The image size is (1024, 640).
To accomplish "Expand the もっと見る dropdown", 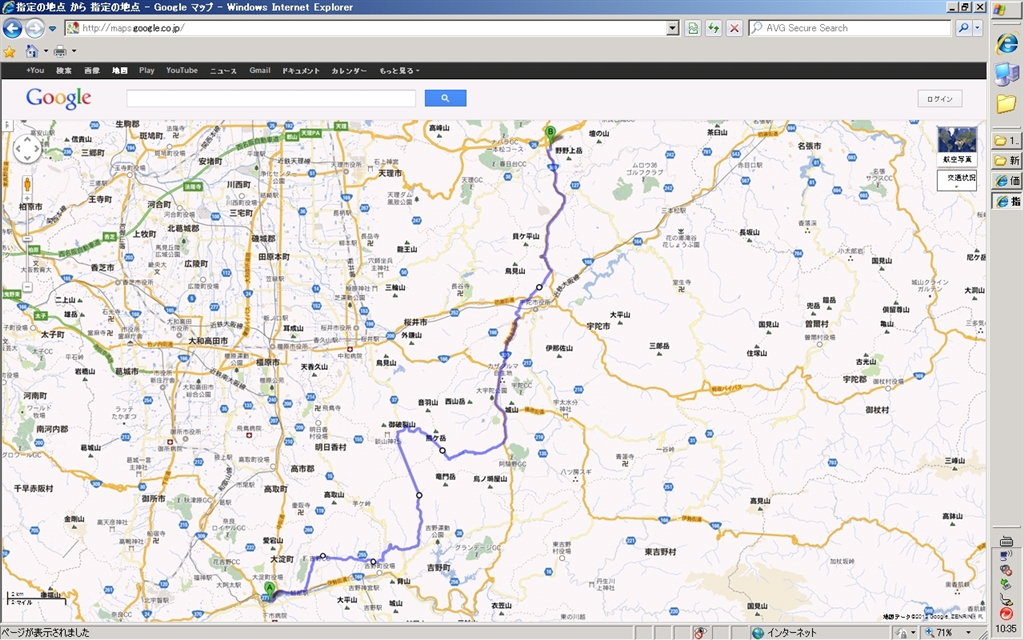I will pos(399,71).
